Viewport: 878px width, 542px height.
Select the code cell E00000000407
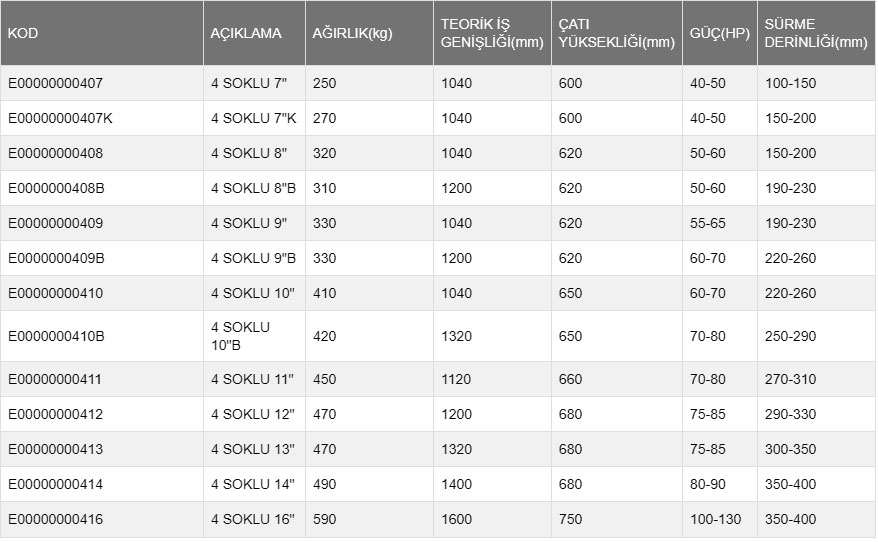(55, 83)
